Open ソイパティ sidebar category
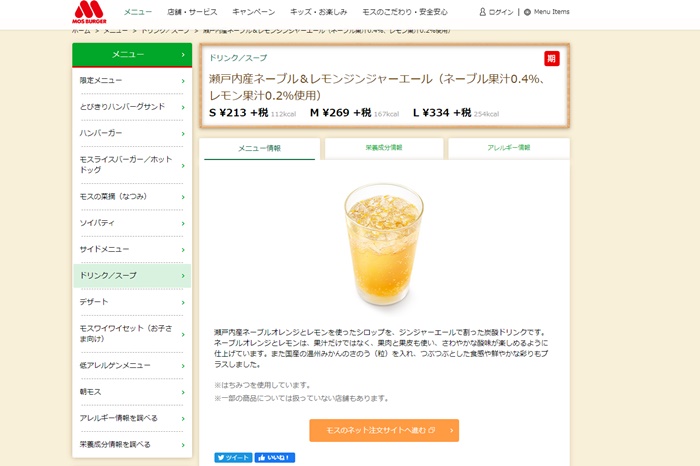This screenshot has width=700, height=466. (132, 223)
